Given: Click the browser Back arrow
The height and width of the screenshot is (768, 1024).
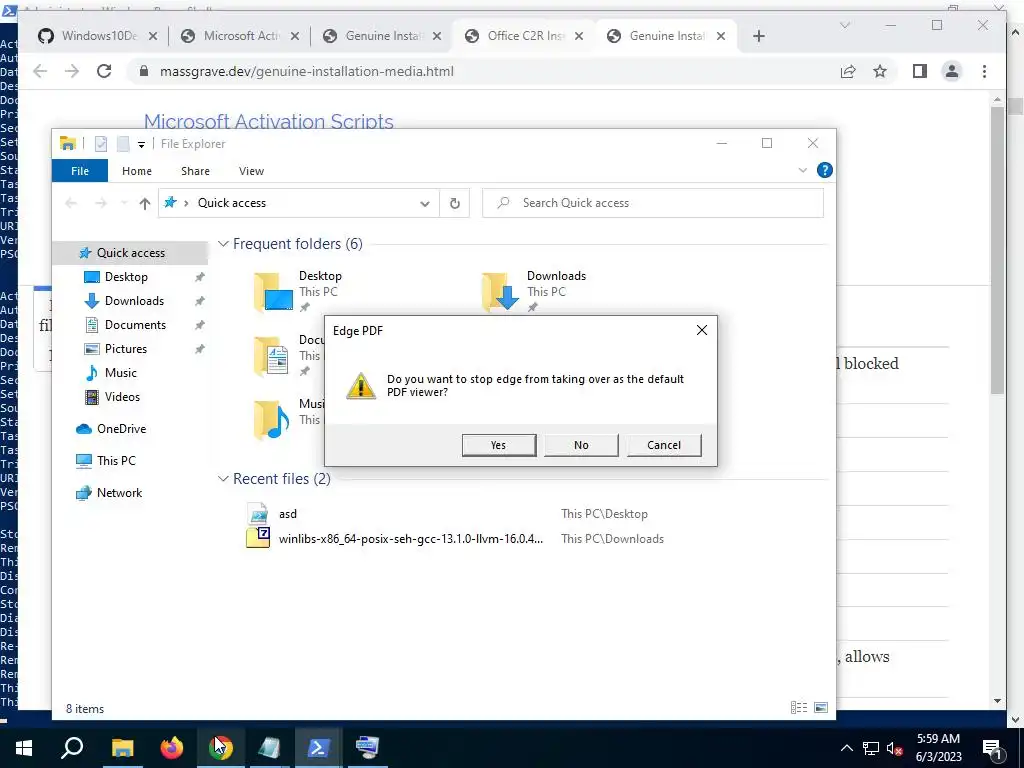Looking at the screenshot, I should (40, 71).
